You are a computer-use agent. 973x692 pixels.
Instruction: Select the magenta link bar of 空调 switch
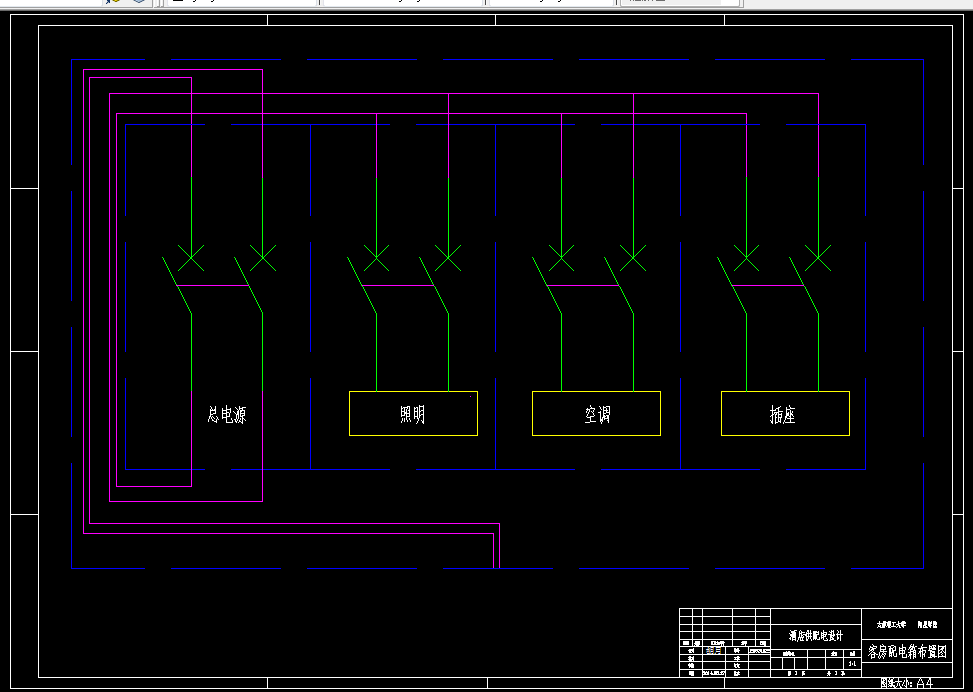coord(583,285)
